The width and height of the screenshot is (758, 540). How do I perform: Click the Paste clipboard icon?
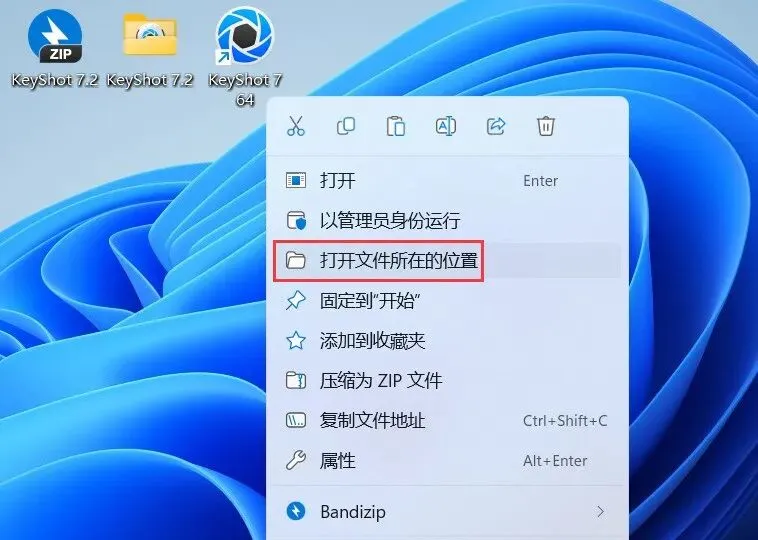click(395, 126)
